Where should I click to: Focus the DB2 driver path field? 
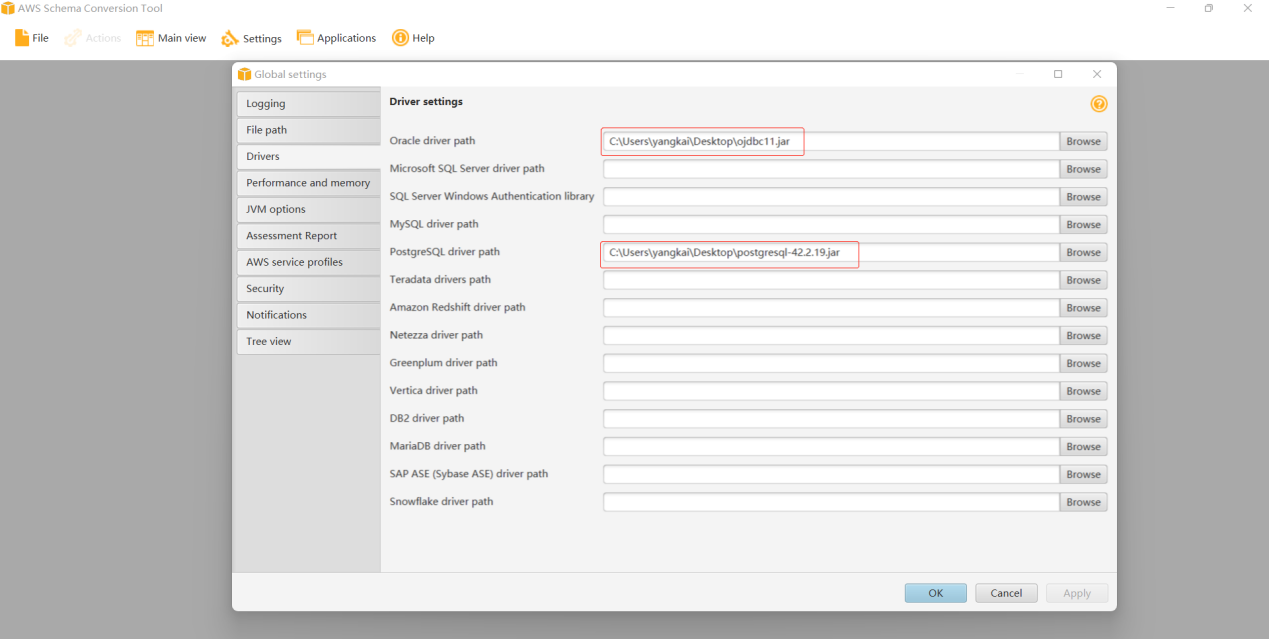coord(831,419)
